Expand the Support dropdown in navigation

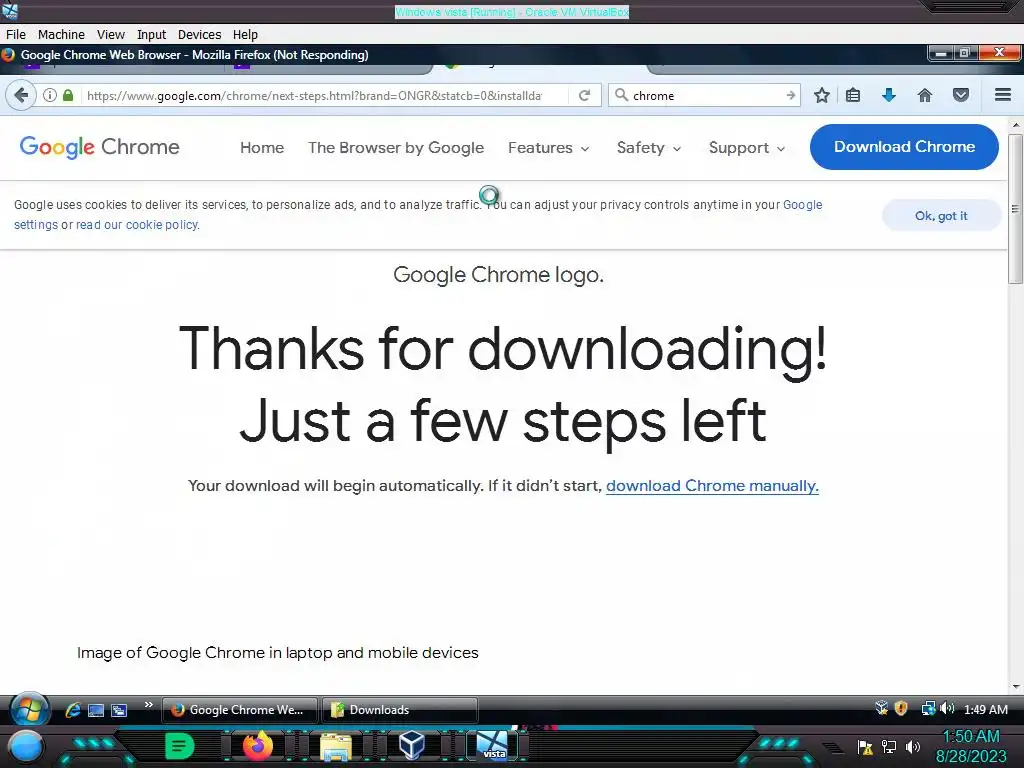(x=746, y=148)
